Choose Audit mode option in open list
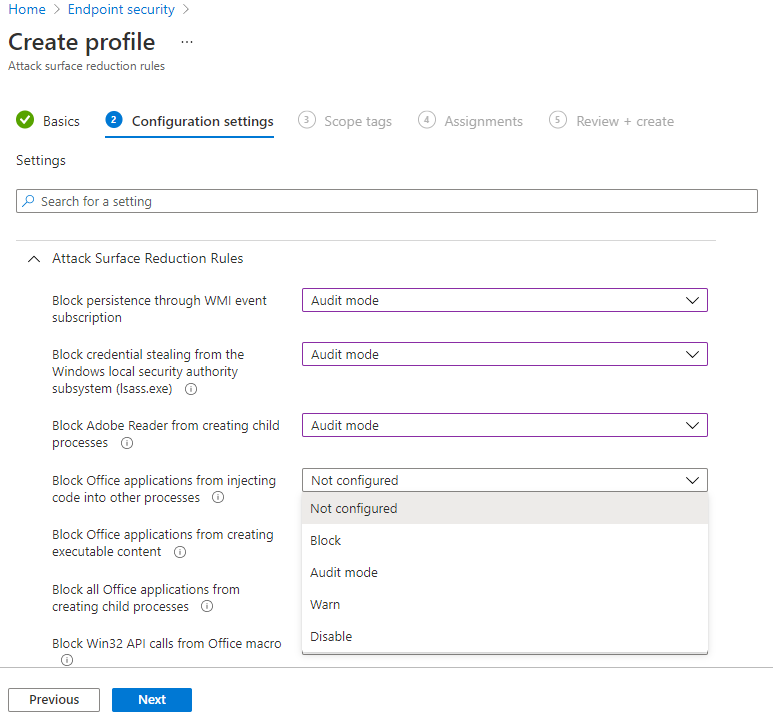Screen dimensions: 773x718 pyautogui.click(x=344, y=573)
